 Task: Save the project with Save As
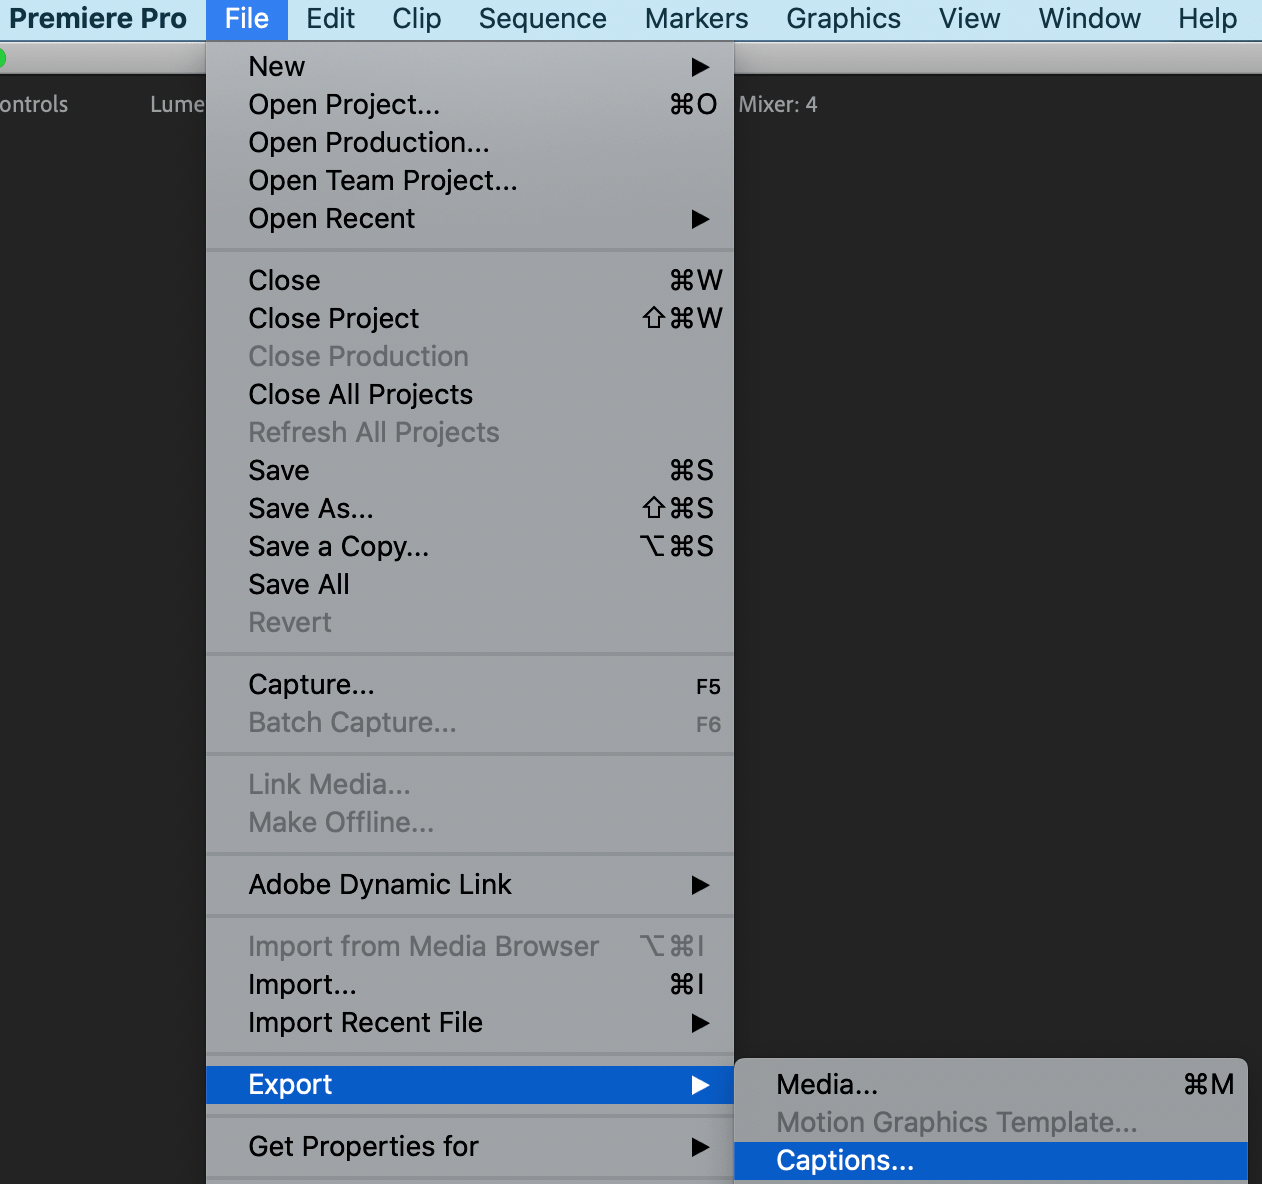tap(310, 508)
